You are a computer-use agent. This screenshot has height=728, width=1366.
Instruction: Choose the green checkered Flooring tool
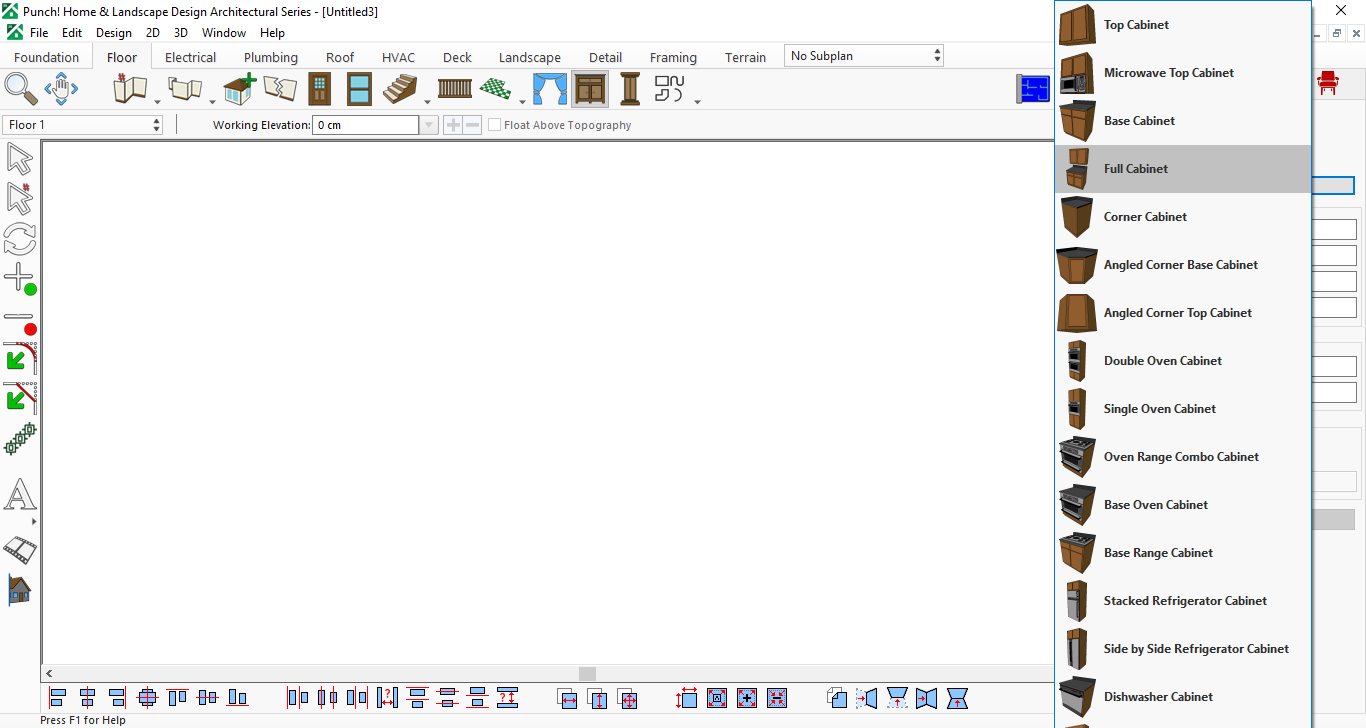pyautogui.click(x=496, y=89)
